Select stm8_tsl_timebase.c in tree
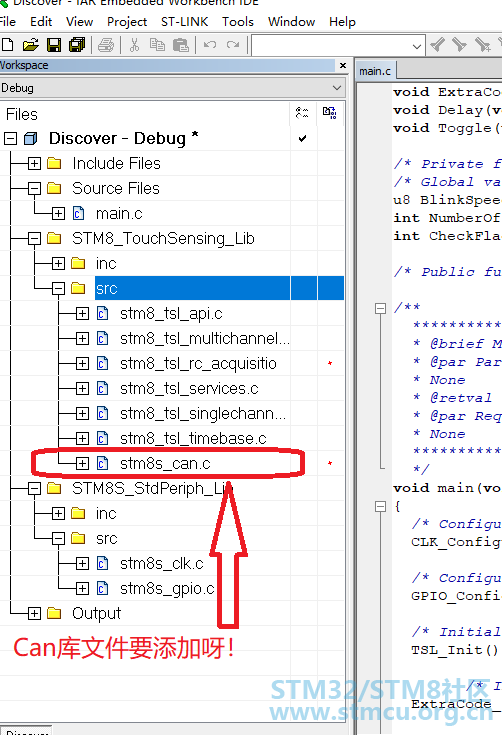502x735 pixels. coord(193,438)
